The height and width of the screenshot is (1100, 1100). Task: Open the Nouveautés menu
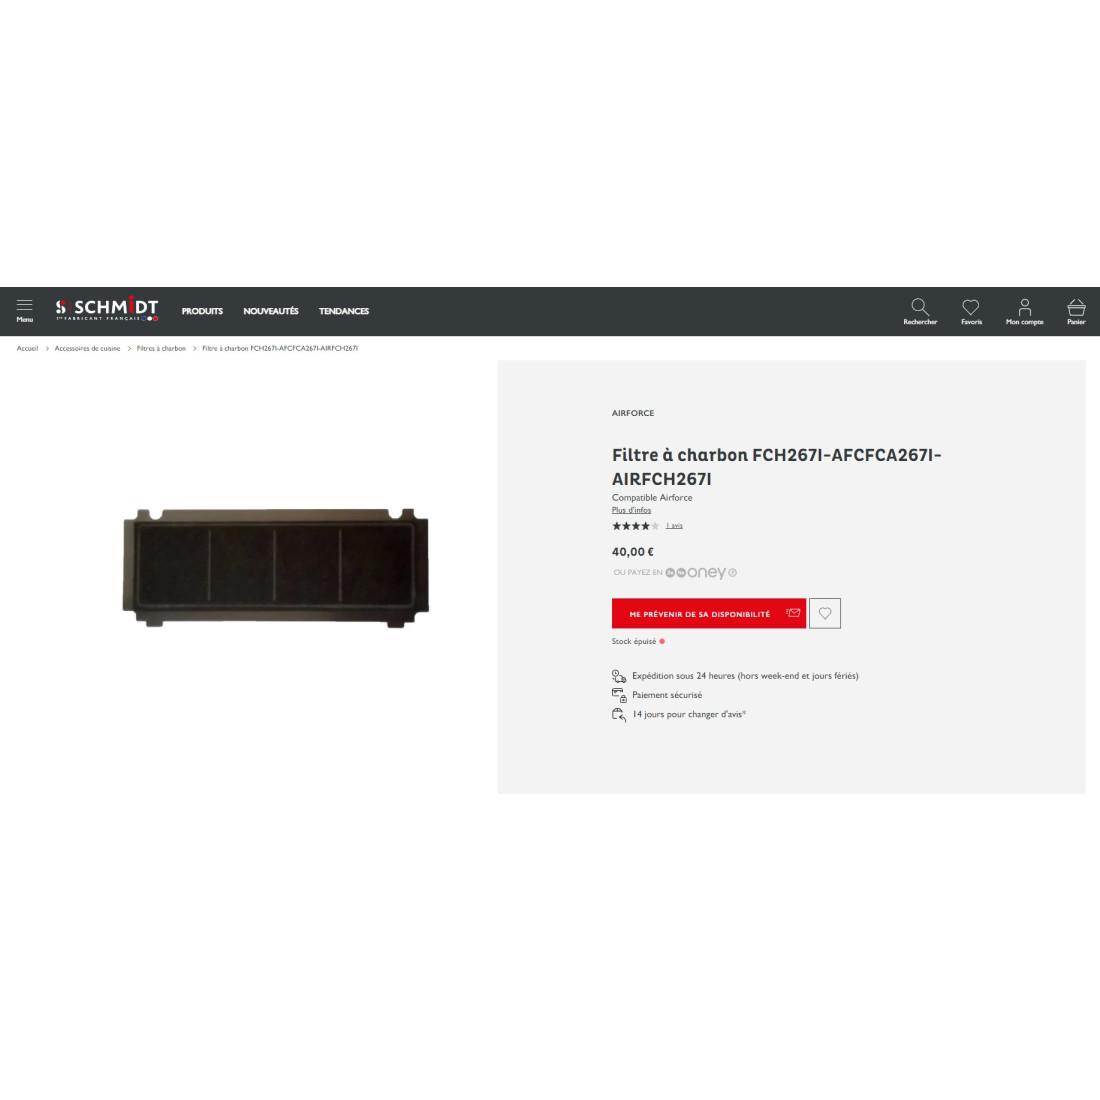[x=271, y=311]
